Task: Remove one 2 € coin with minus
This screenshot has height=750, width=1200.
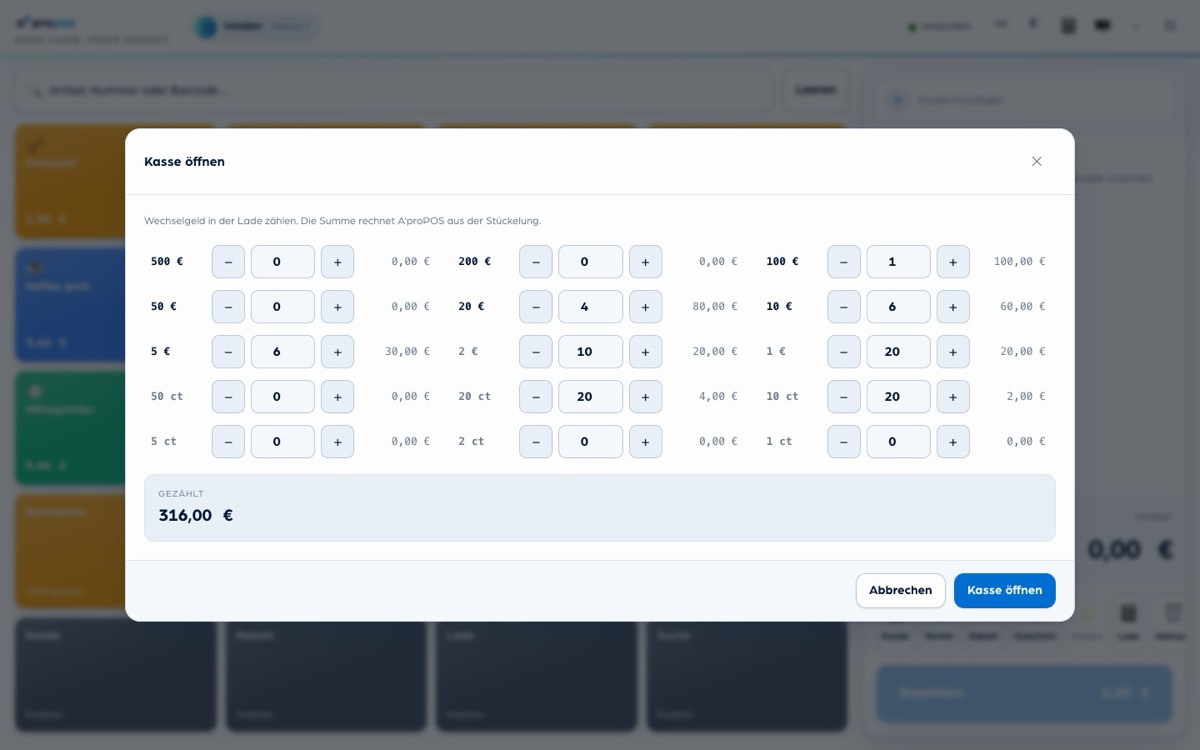Action: 536,352
